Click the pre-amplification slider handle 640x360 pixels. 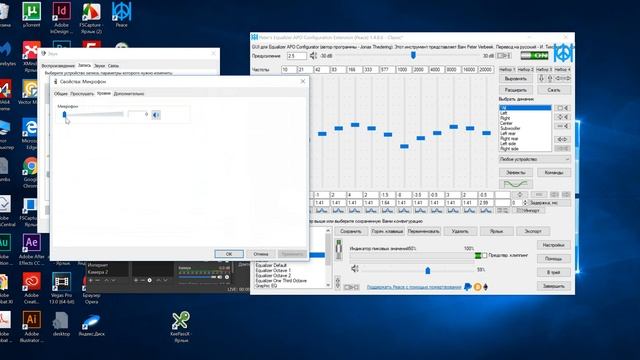tap(413, 56)
